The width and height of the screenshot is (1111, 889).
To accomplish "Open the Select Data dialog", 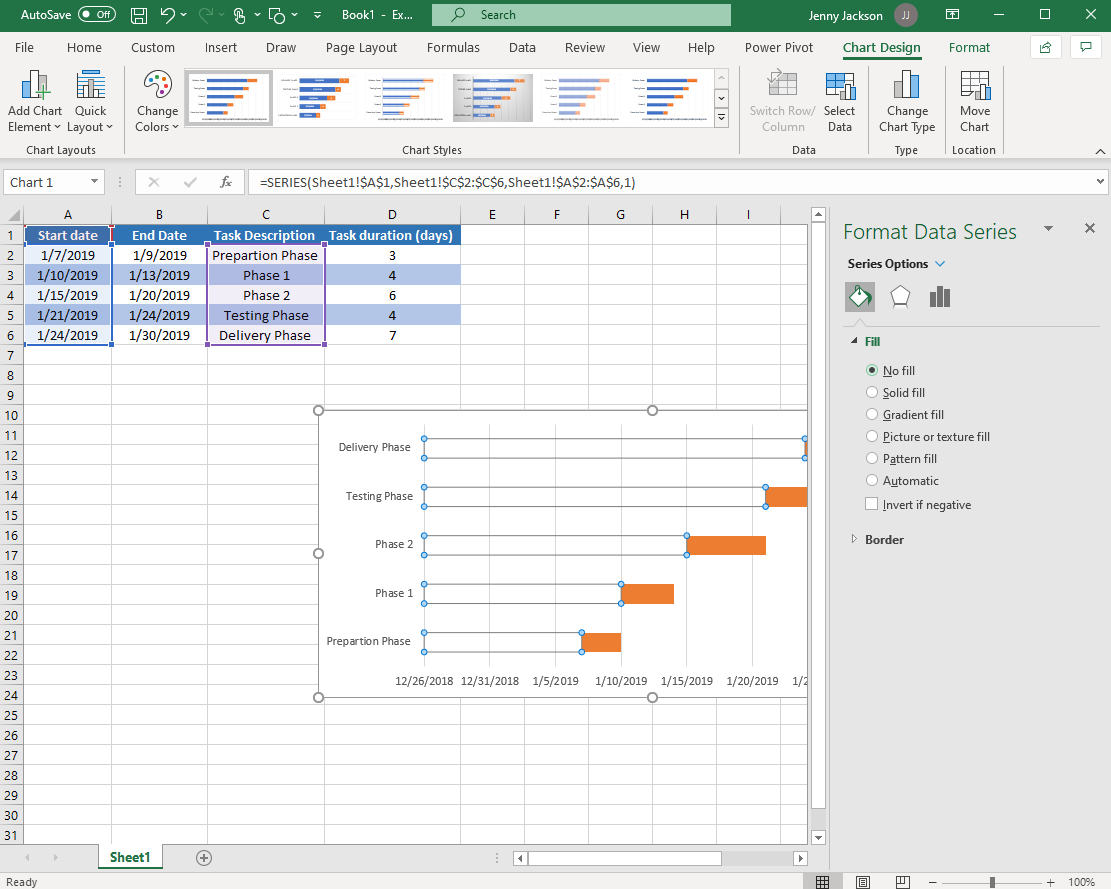I will pos(840,100).
